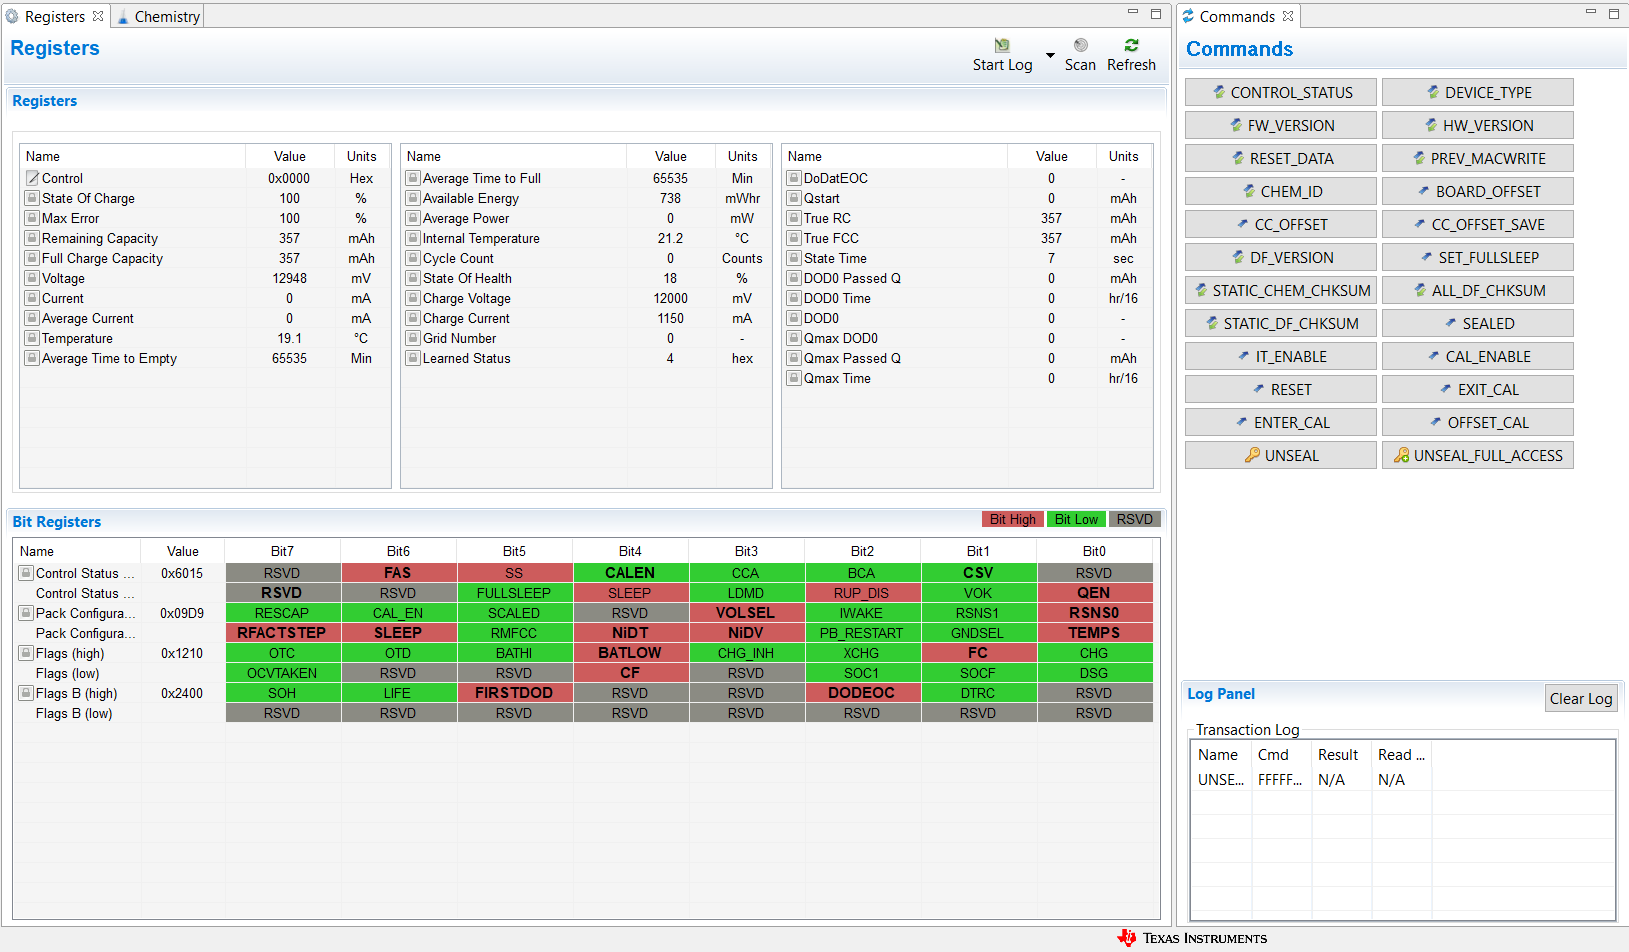Click the Start Log icon

point(1002,46)
